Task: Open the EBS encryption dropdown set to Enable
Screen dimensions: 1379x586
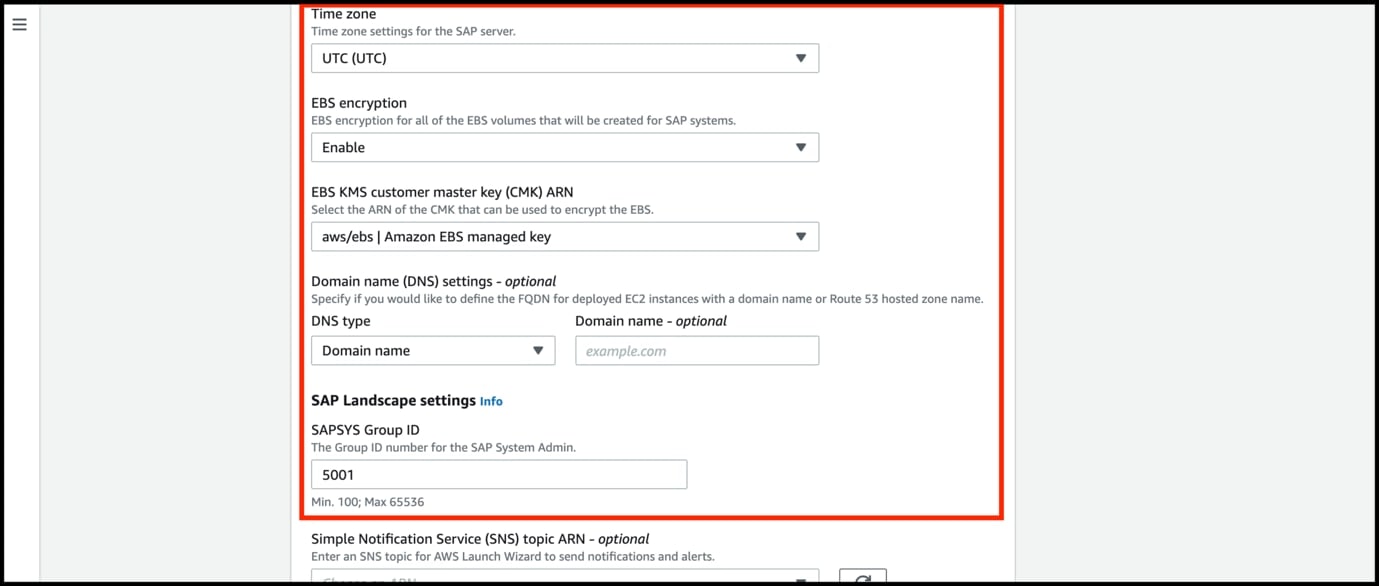Action: (x=565, y=147)
